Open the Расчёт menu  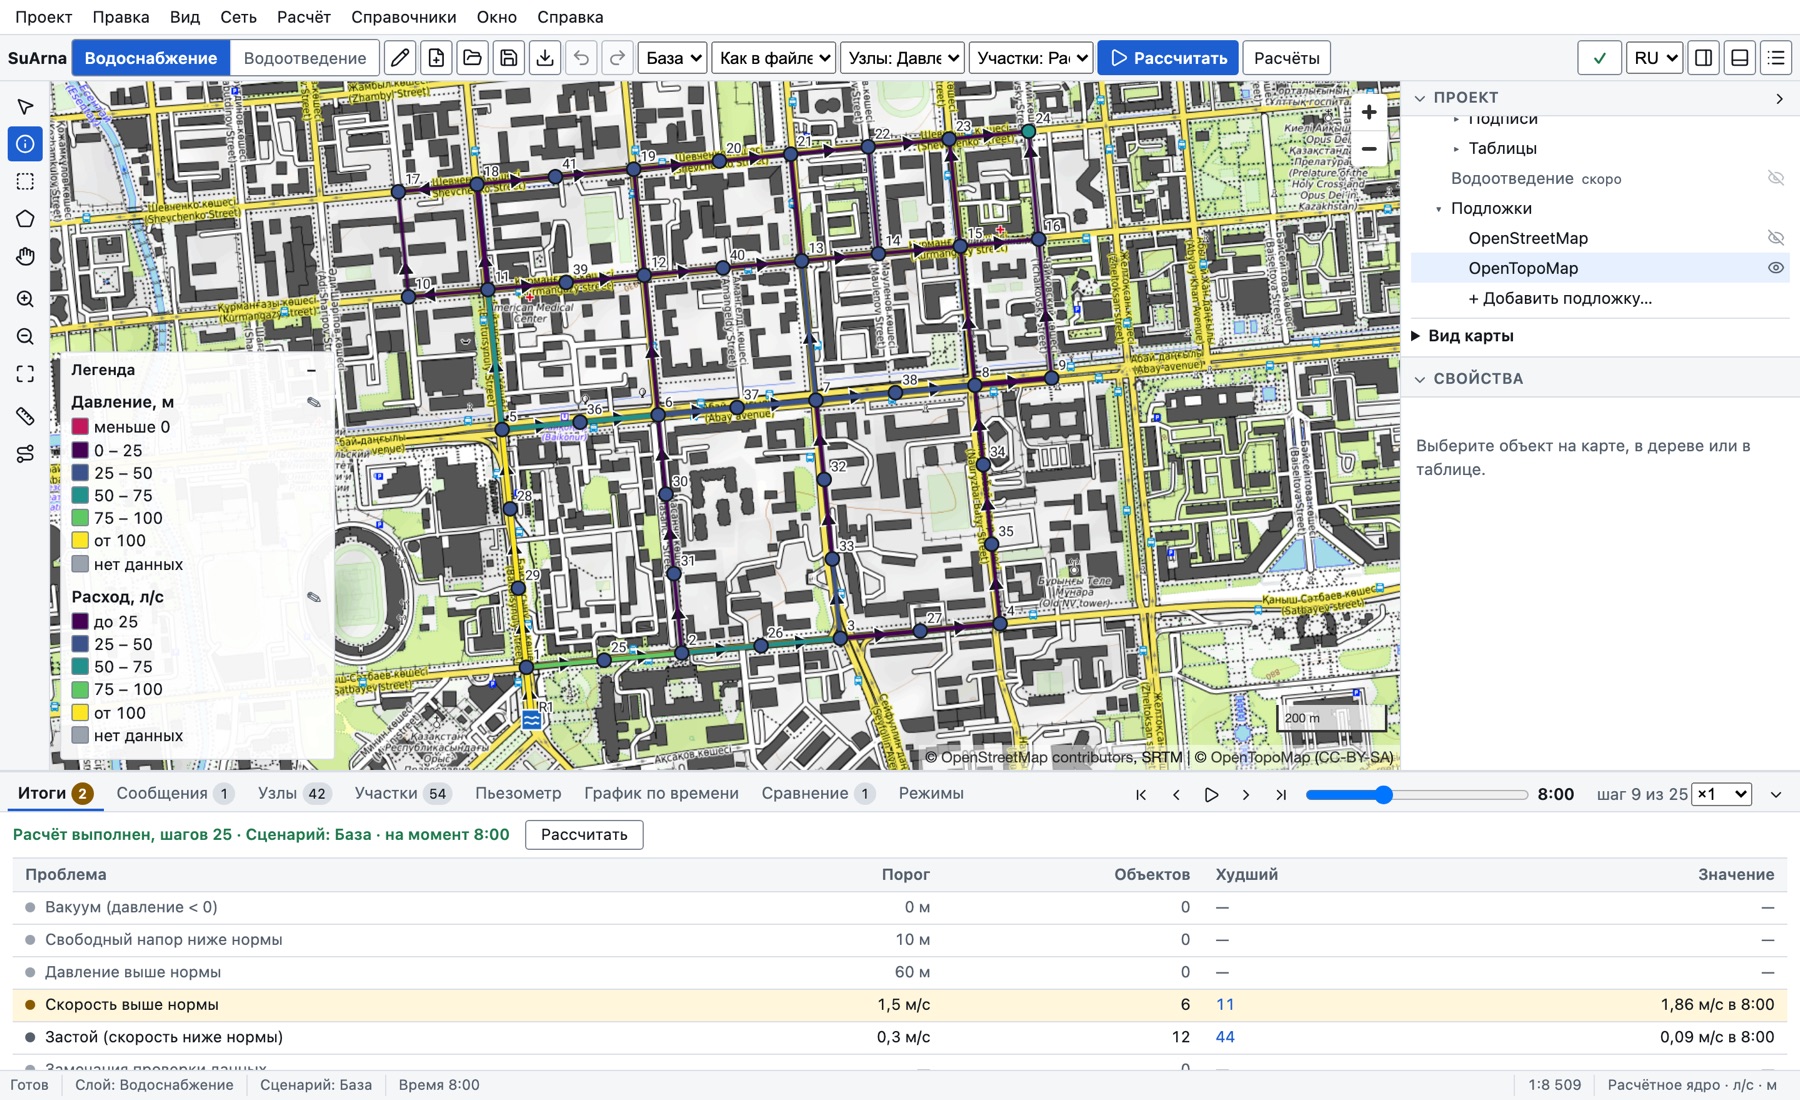pos(303,17)
